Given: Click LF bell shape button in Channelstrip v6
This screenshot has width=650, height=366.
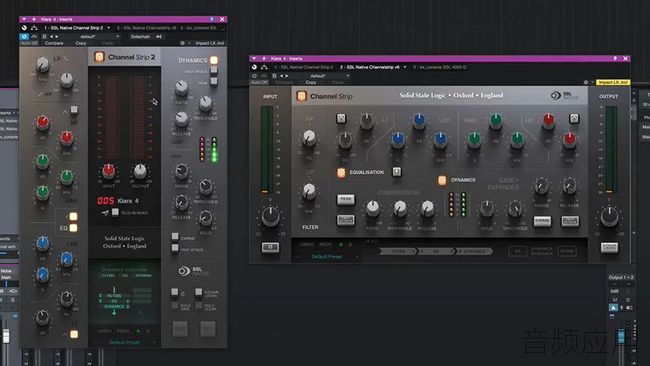Looking at the screenshot, I should pos(341,119).
